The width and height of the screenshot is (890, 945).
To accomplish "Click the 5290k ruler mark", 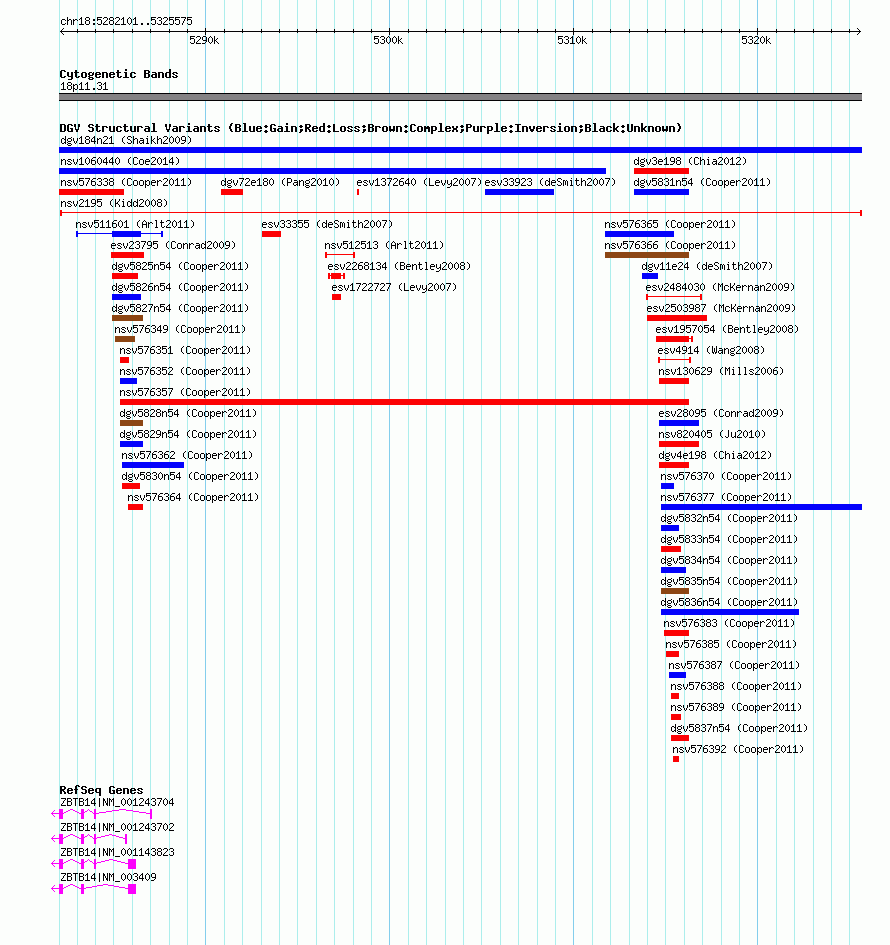I will point(204,40).
